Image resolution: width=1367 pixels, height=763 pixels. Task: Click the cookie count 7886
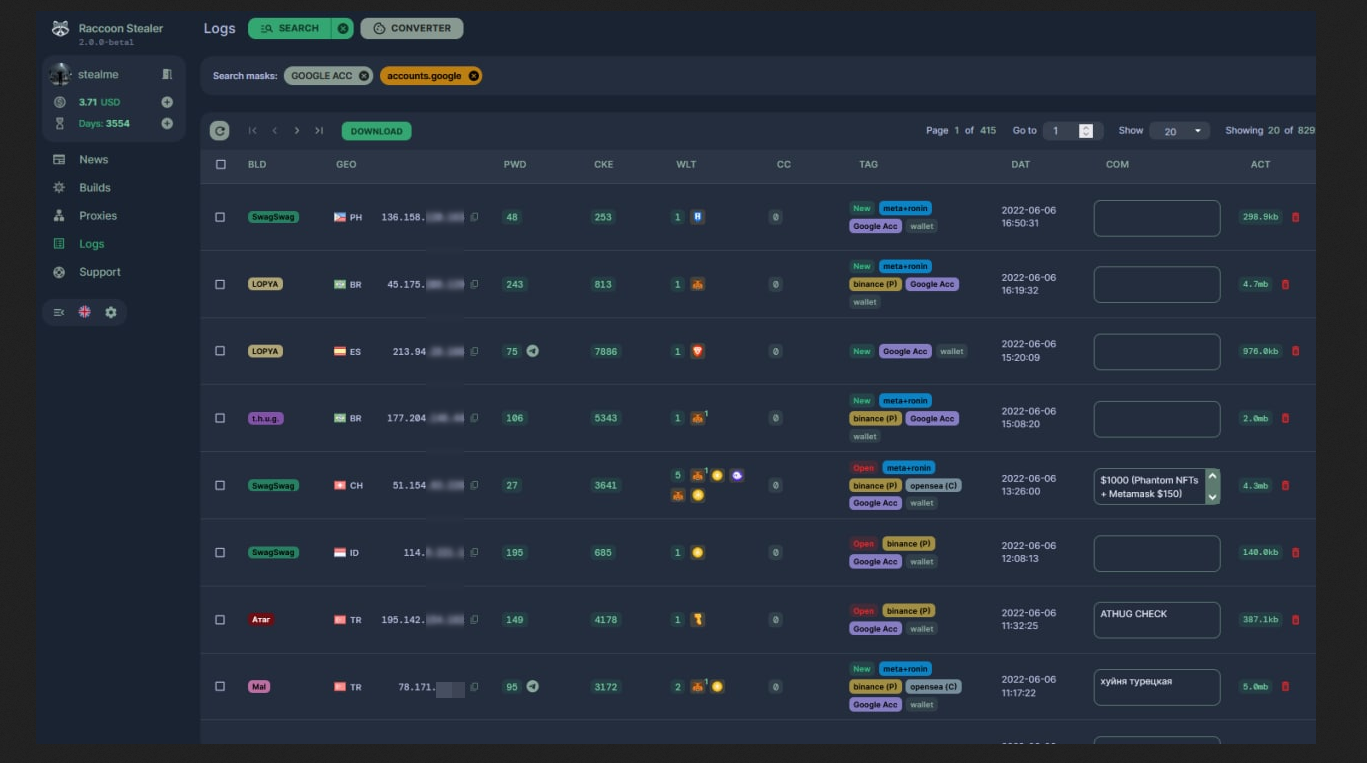[x=605, y=351]
